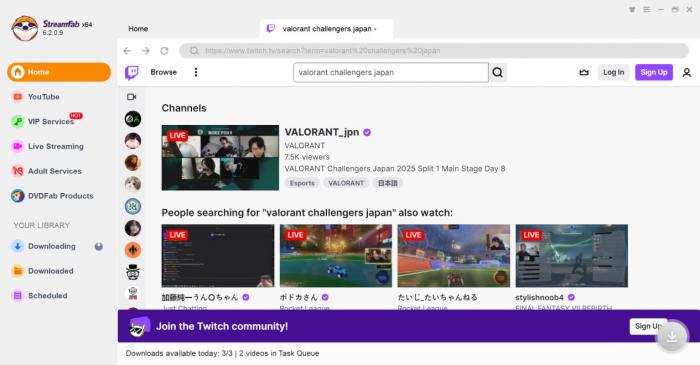This screenshot has width=700, height=365.
Task: Open the 加藤純一 live stream thumbnail
Action: [x=218, y=256]
